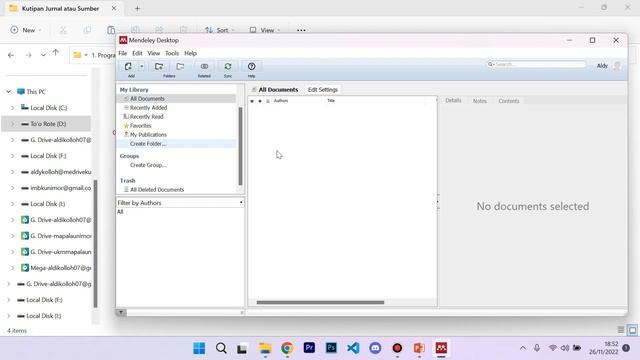Collapse This PC in navigation pane

pos(9,92)
